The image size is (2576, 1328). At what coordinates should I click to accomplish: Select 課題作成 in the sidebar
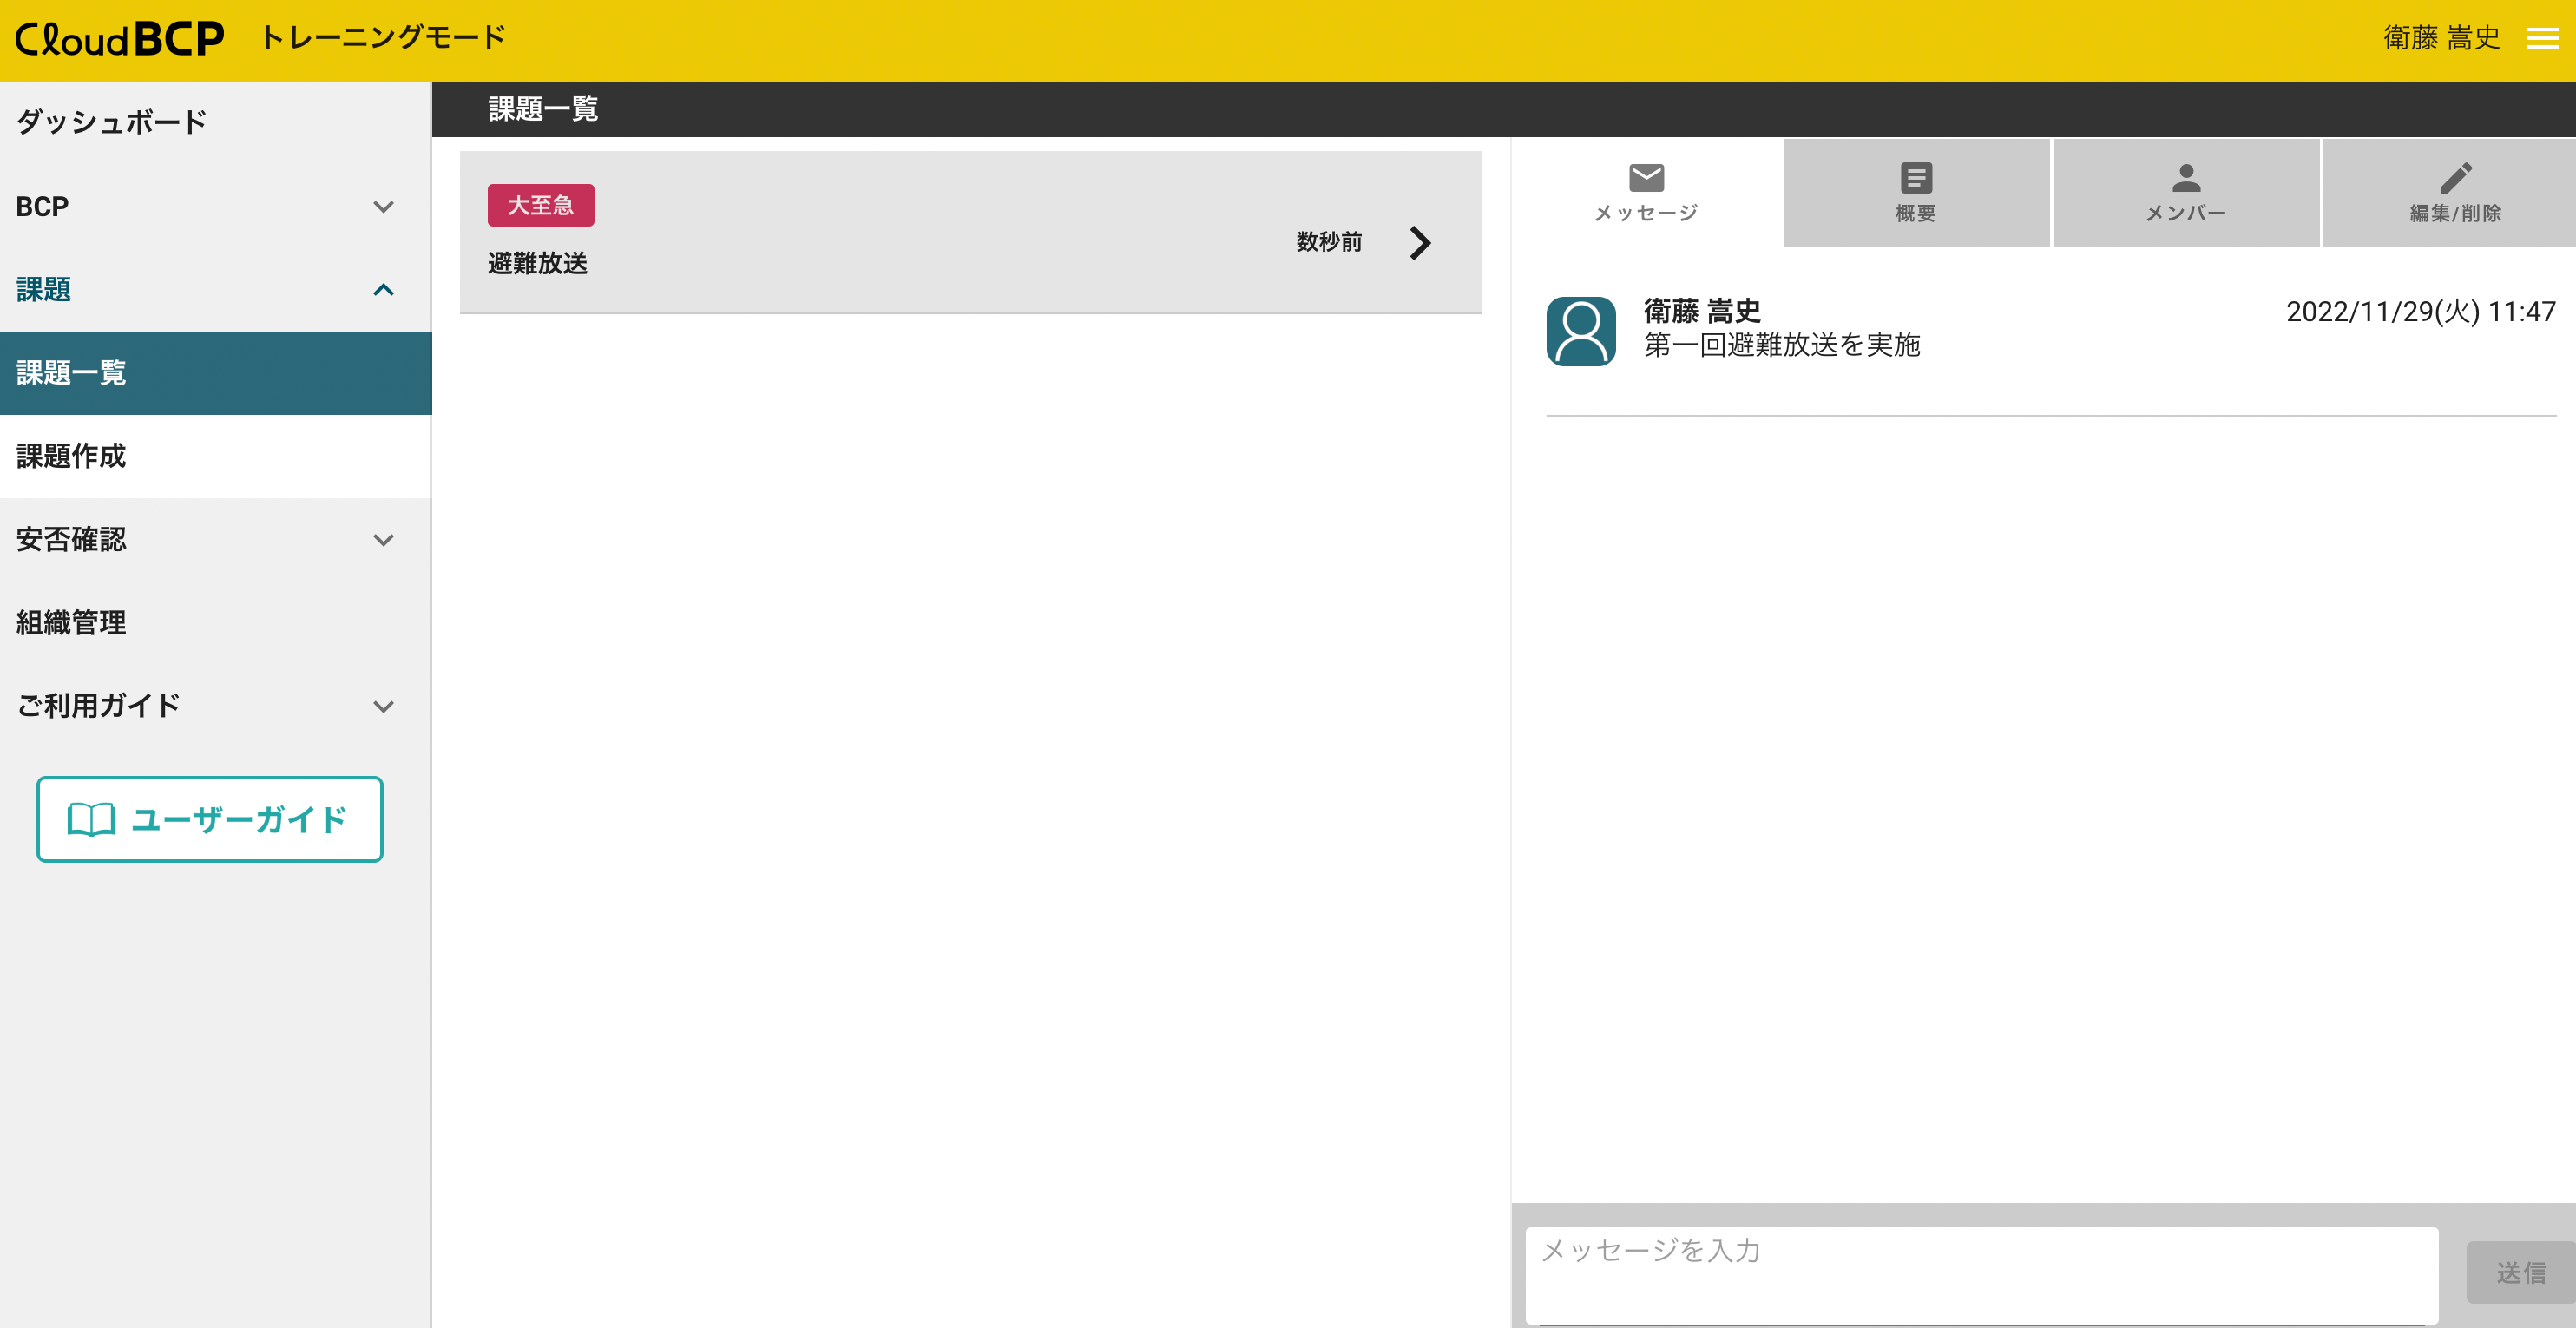tap(71, 456)
